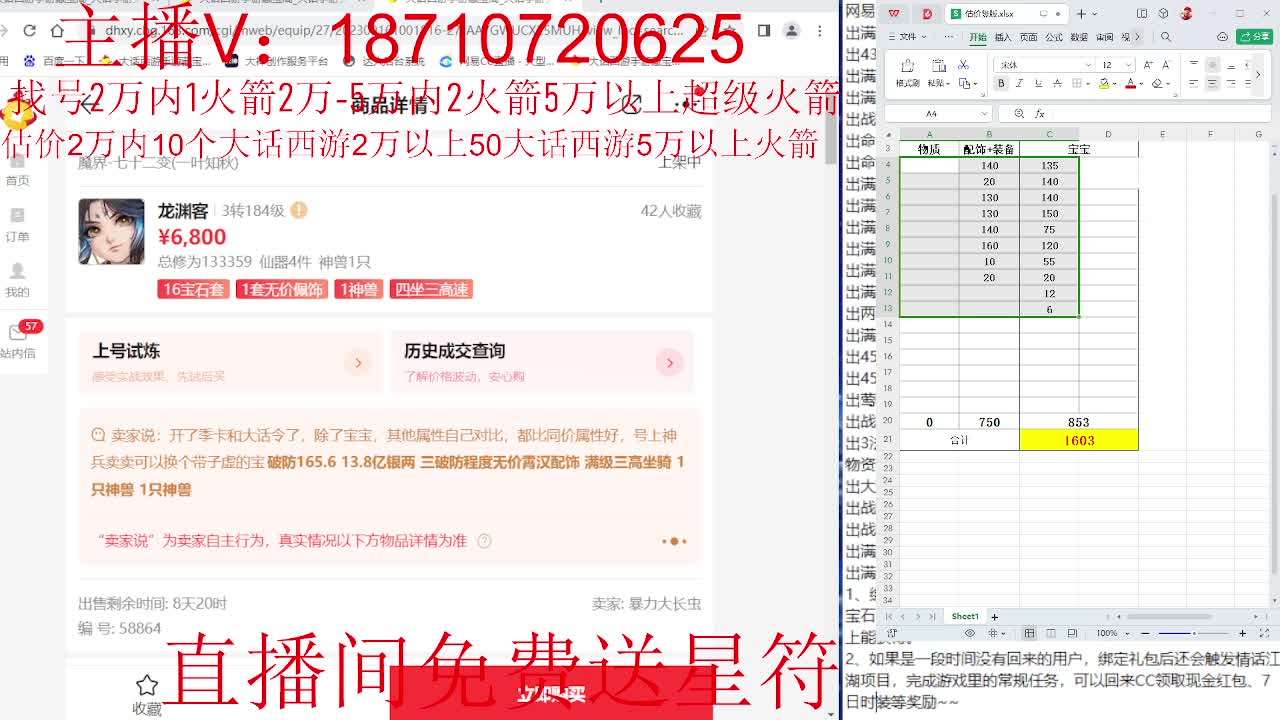Align cell content to top
This screenshot has height=720, width=1280.
click(x=1193, y=64)
